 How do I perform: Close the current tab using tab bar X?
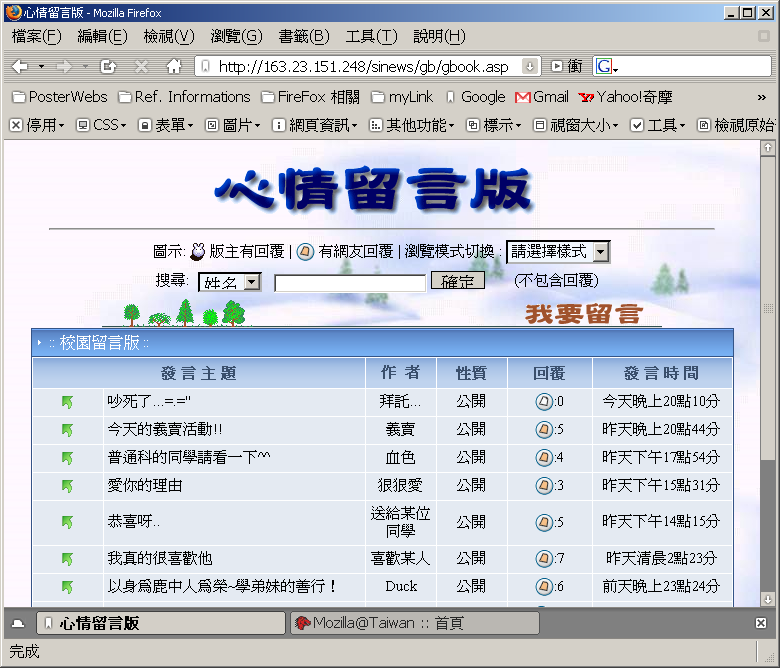(x=761, y=623)
